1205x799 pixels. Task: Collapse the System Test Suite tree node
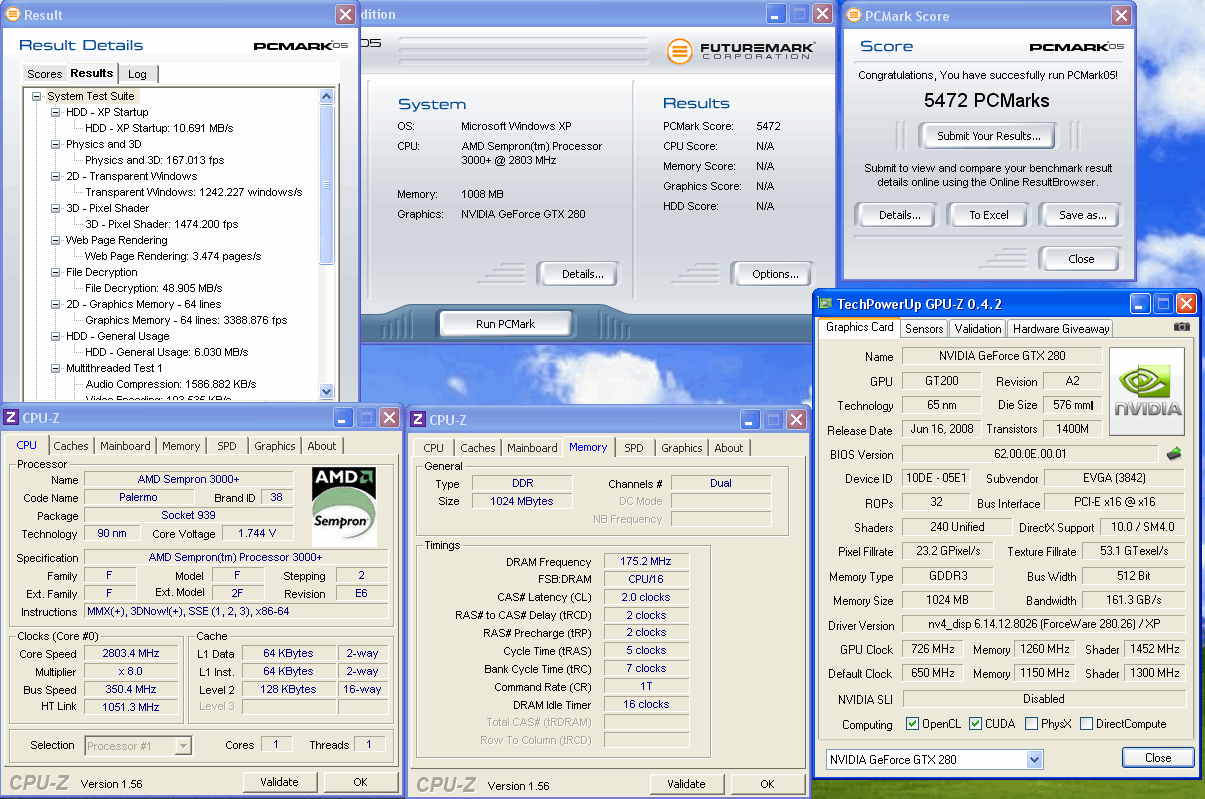click(36, 97)
